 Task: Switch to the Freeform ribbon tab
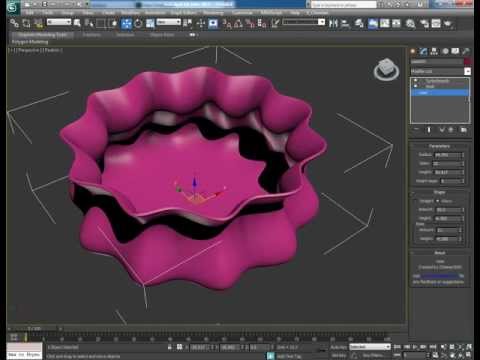(x=91, y=34)
